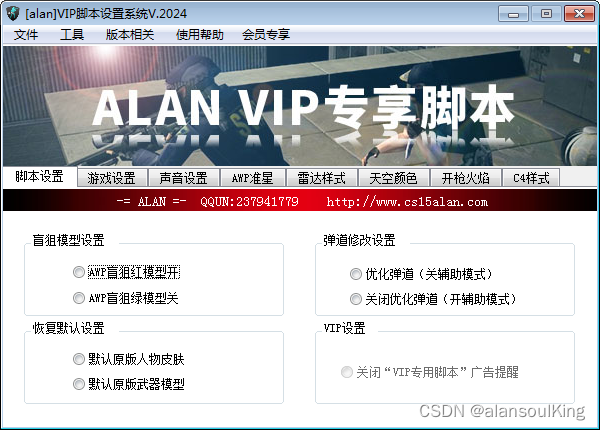Open the 版本相关 menu

(130, 35)
